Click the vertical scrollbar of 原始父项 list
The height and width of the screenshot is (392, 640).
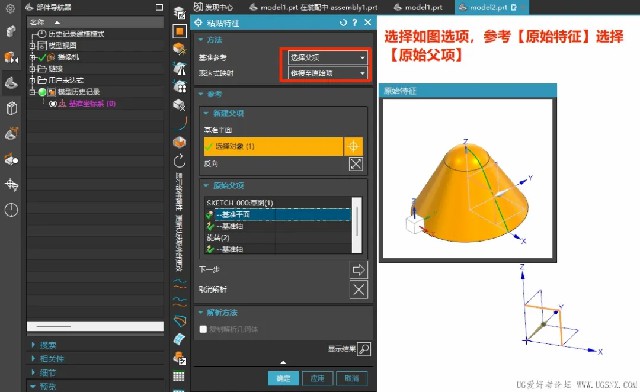click(356, 225)
